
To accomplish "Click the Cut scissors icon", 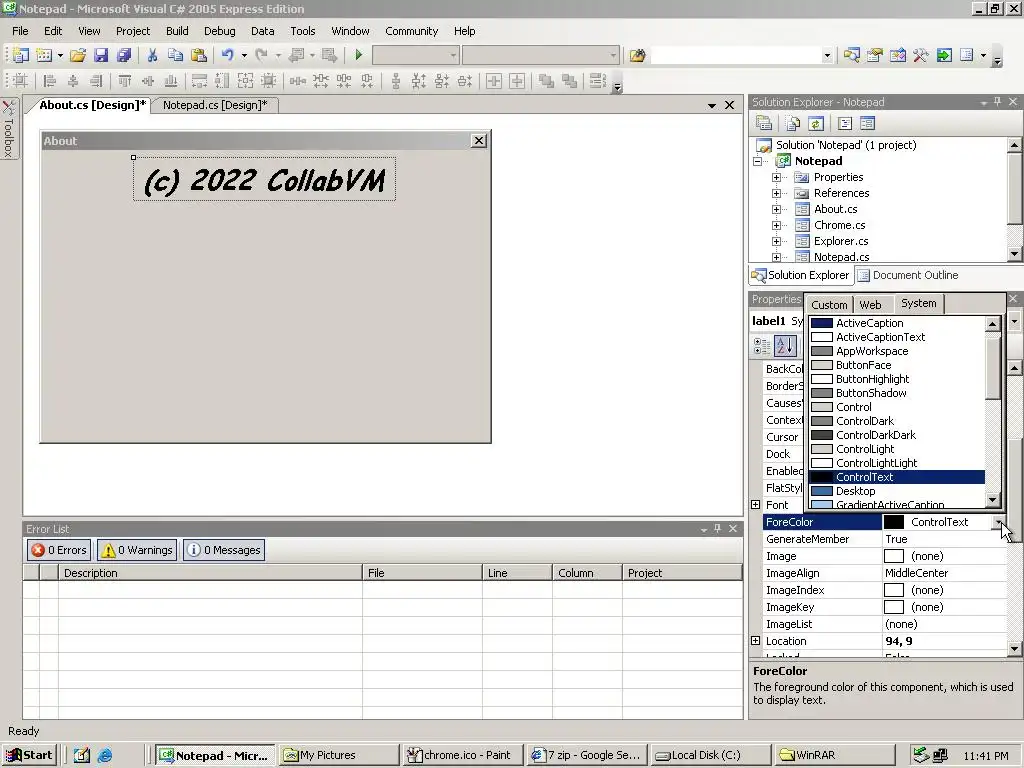I will click(152, 56).
